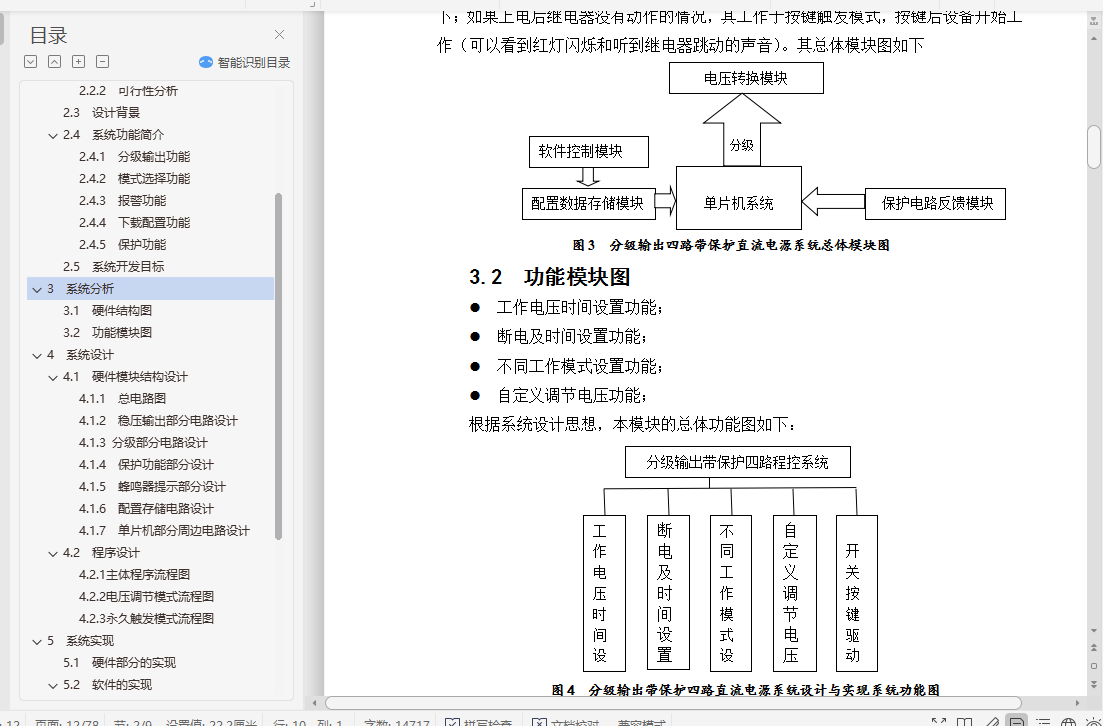Click the document horizontal scrollbar
This screenshot has height=726, width=1103.
[673, 703]
